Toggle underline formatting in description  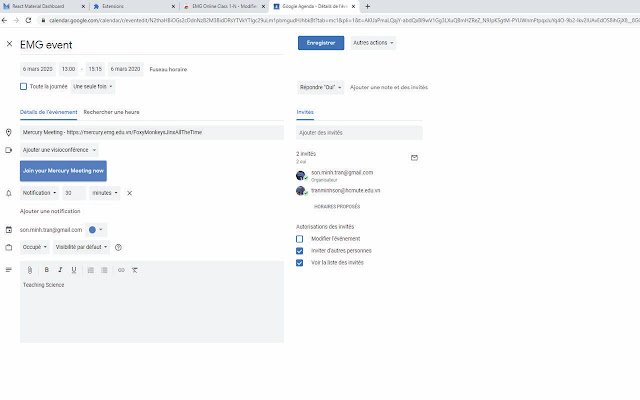tap(74, 270)
